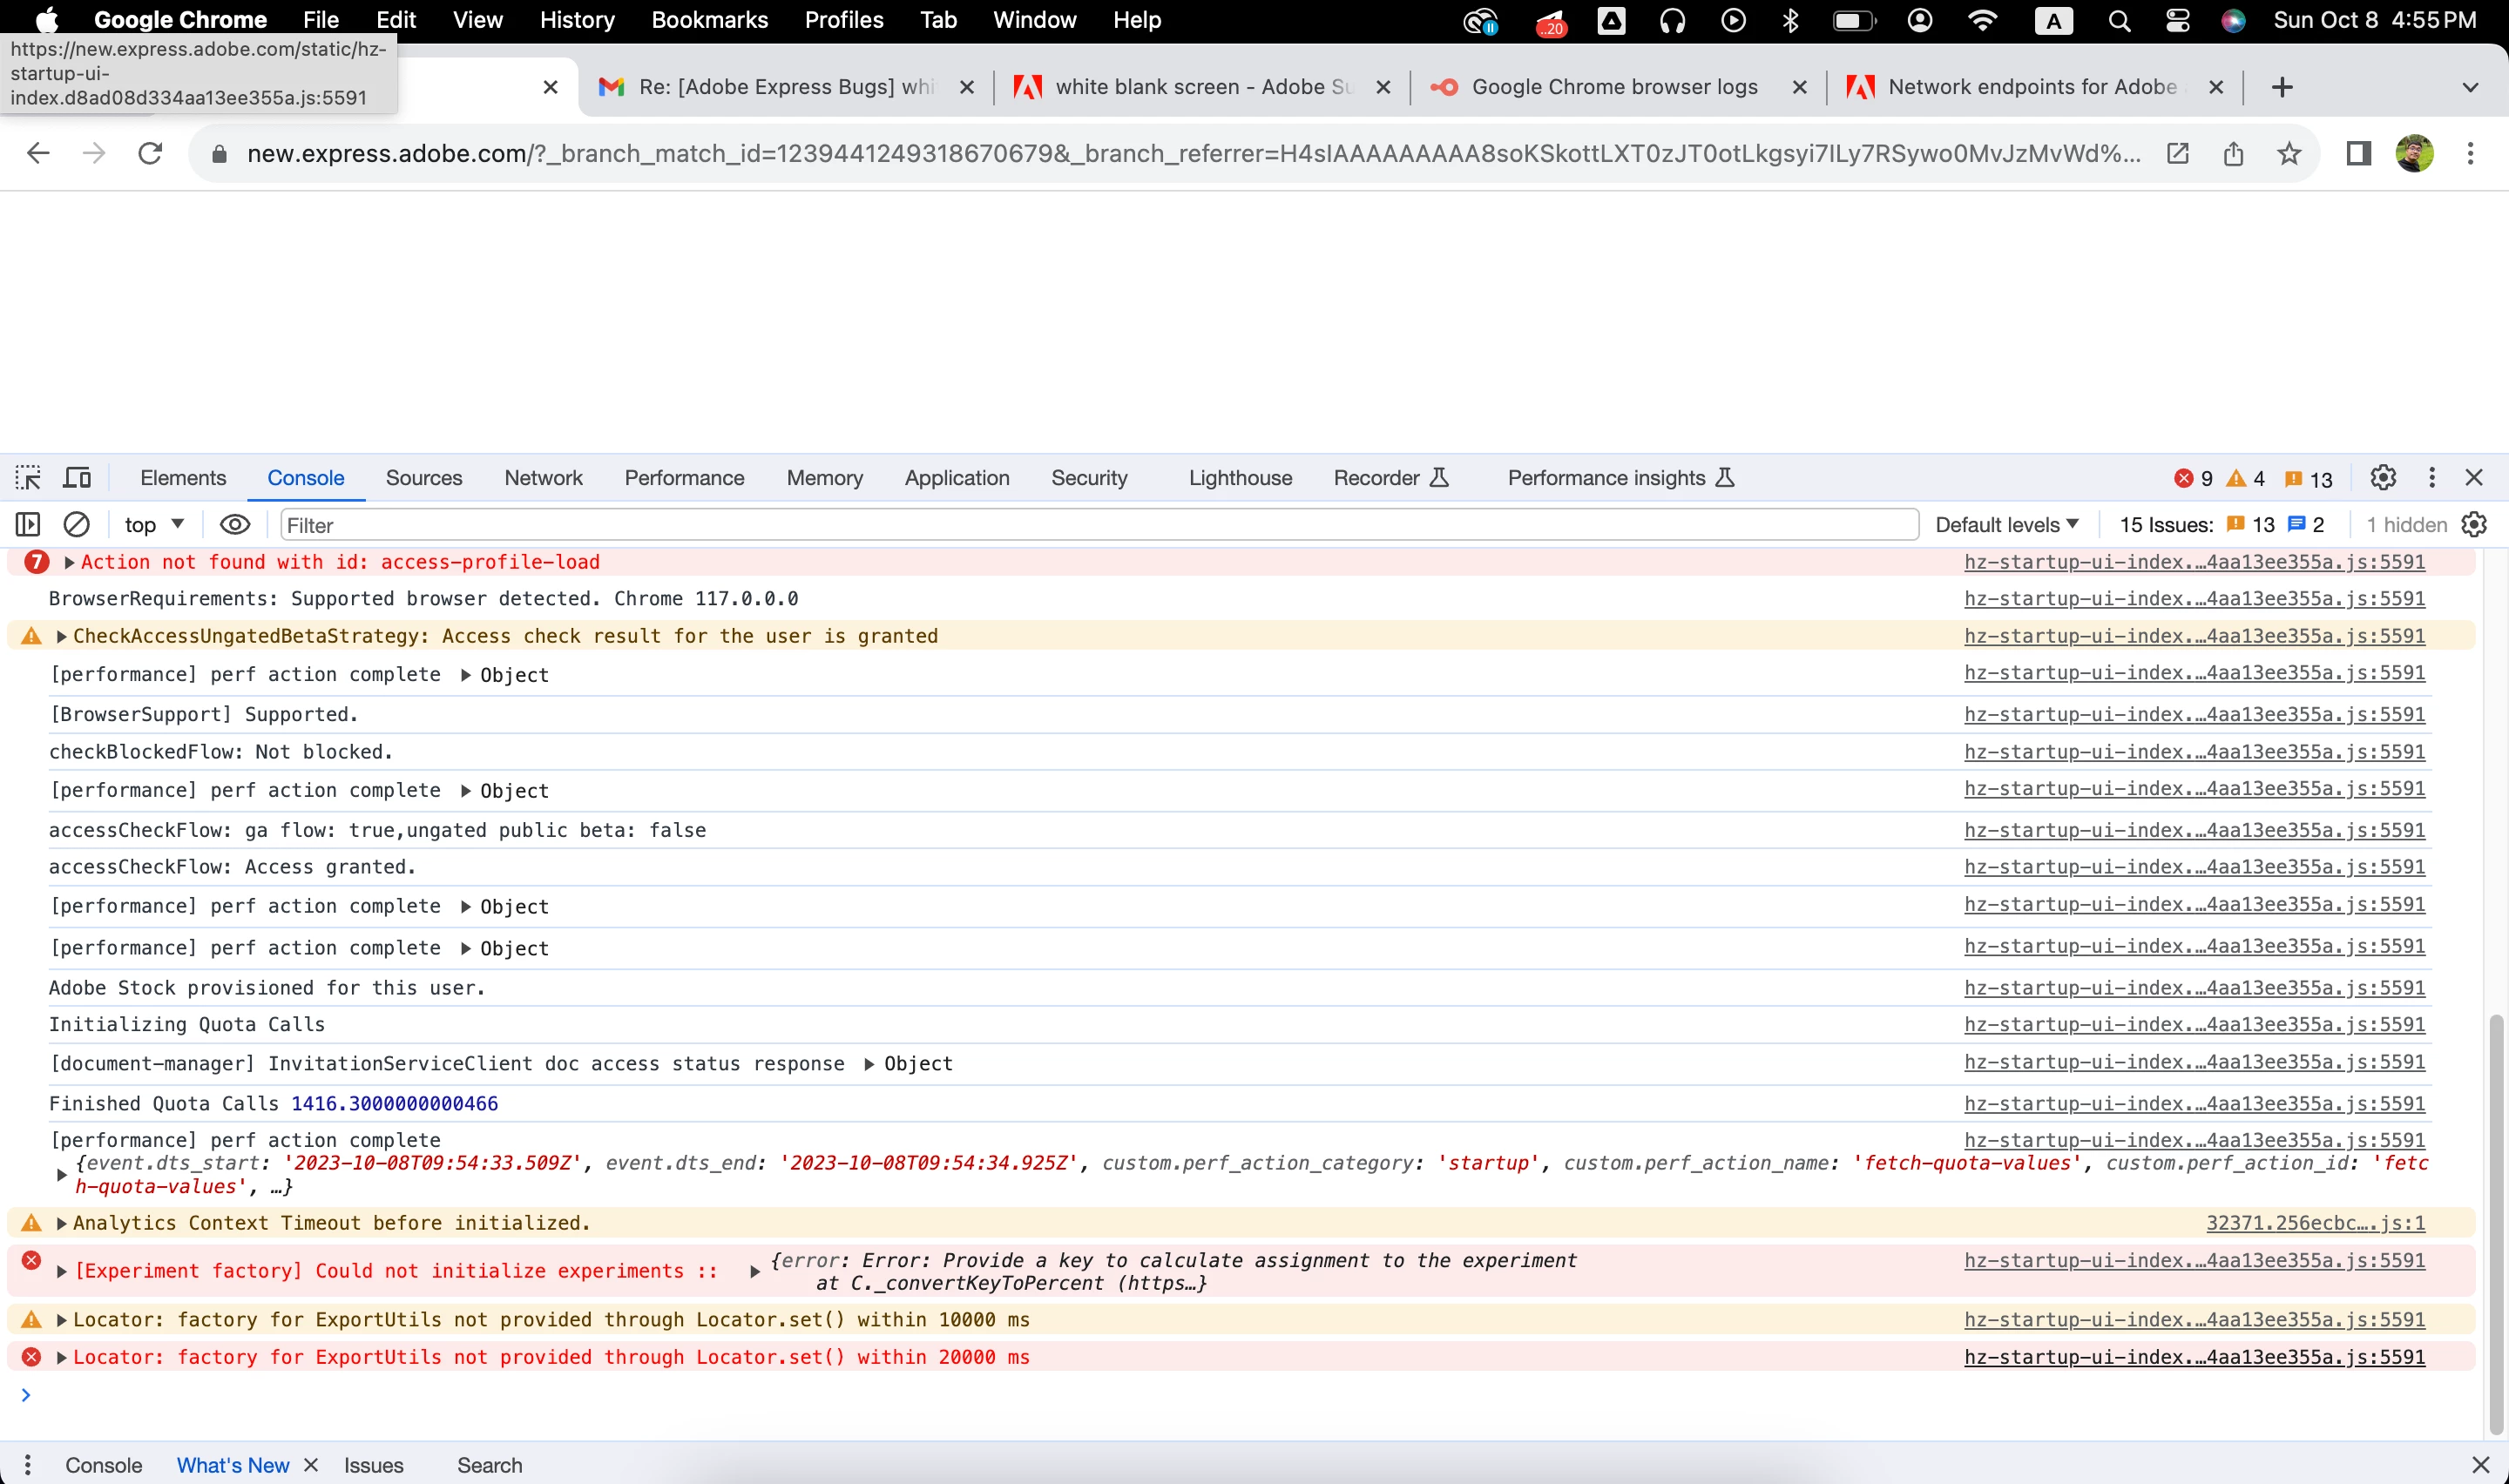Toggle the device toolbar icon

point(77,478)
